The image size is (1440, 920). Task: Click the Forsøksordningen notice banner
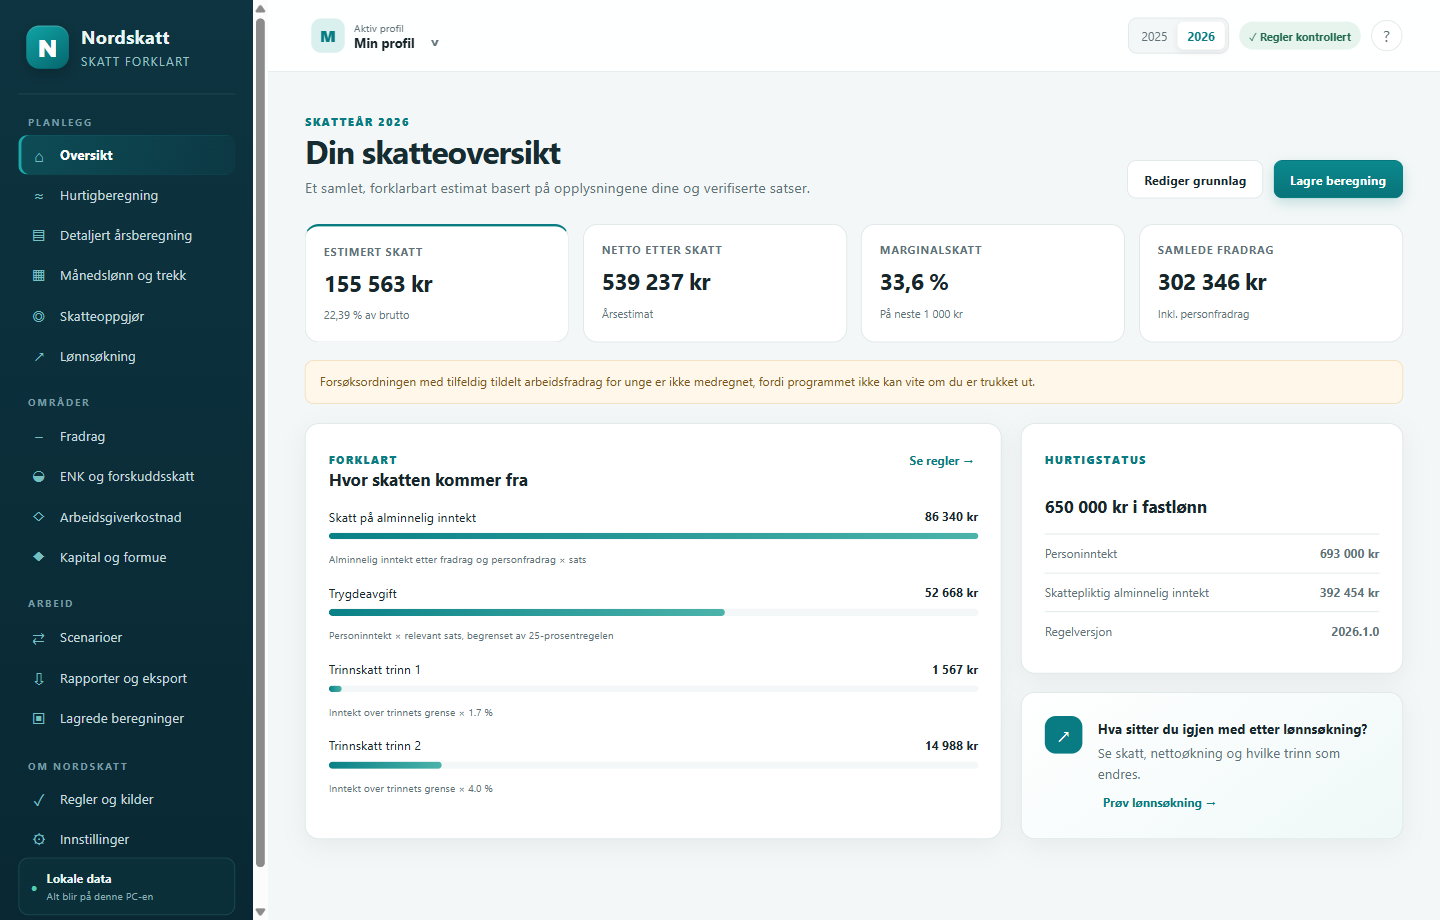point(854,382)
